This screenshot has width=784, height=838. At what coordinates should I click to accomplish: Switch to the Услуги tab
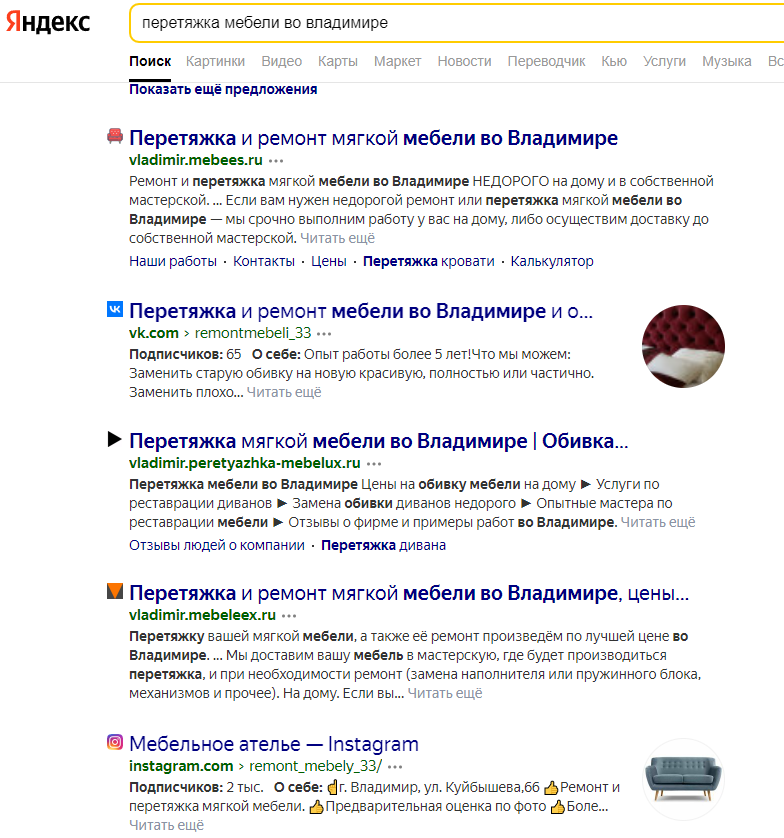click(664, 61)
